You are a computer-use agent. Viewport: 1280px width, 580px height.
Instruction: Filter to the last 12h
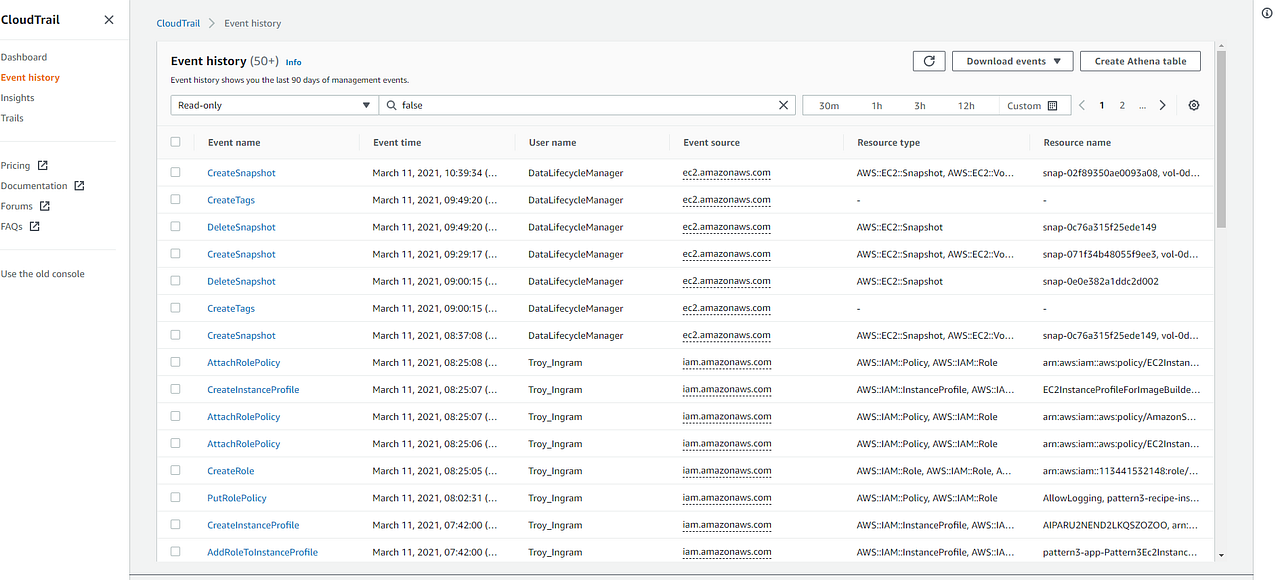(x=966, y=105)
